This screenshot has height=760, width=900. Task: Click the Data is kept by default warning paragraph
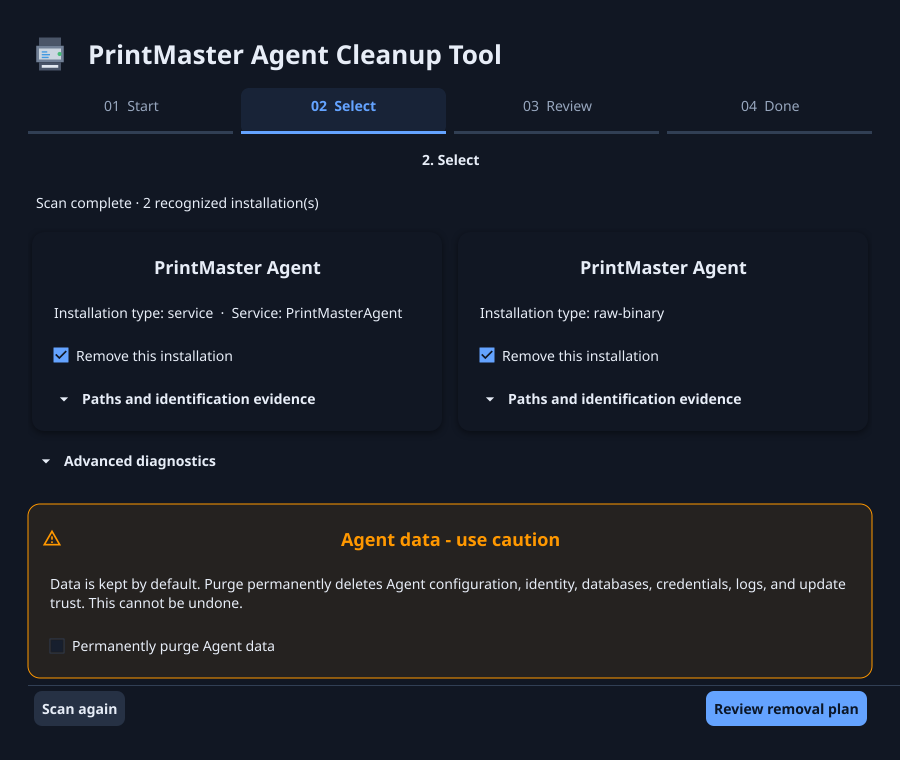point(448,594)
